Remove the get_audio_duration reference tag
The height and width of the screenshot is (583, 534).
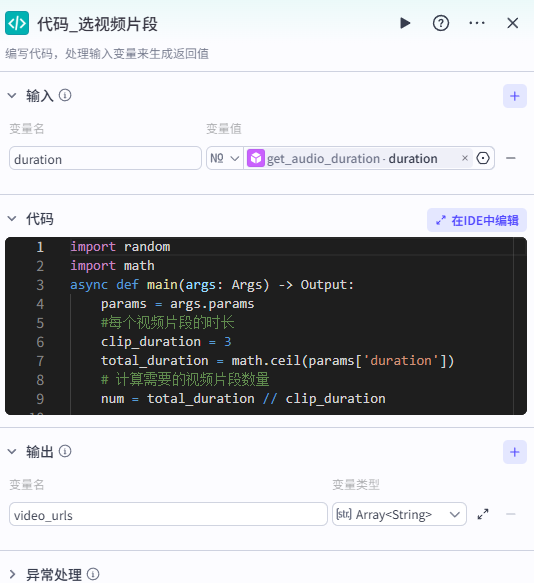point(464,158)
